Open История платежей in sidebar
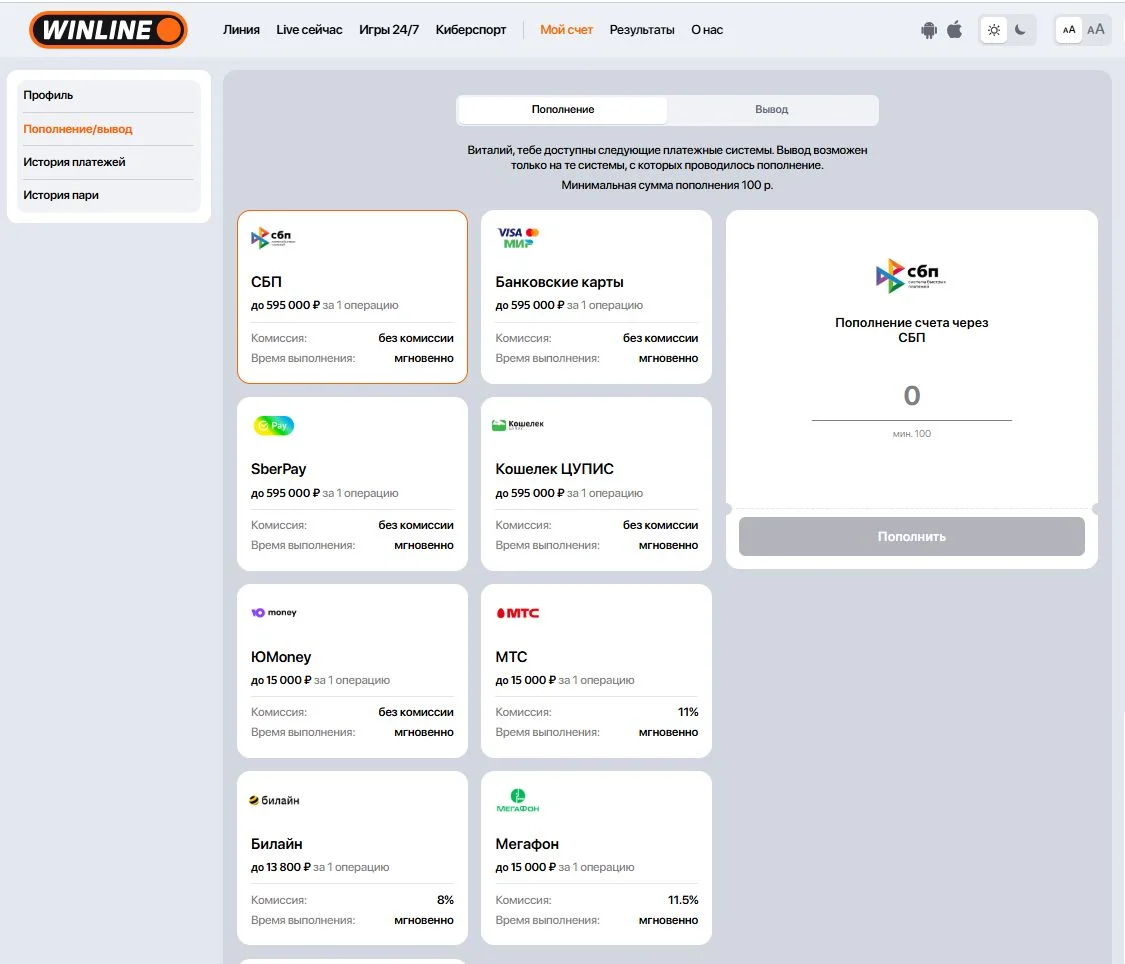Image resolution: width=1125 pixels, height=964 pixels. tap(75, 162)
